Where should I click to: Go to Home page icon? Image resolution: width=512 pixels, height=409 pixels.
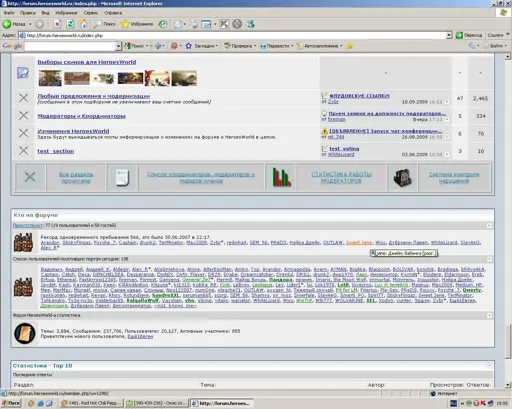83,24
